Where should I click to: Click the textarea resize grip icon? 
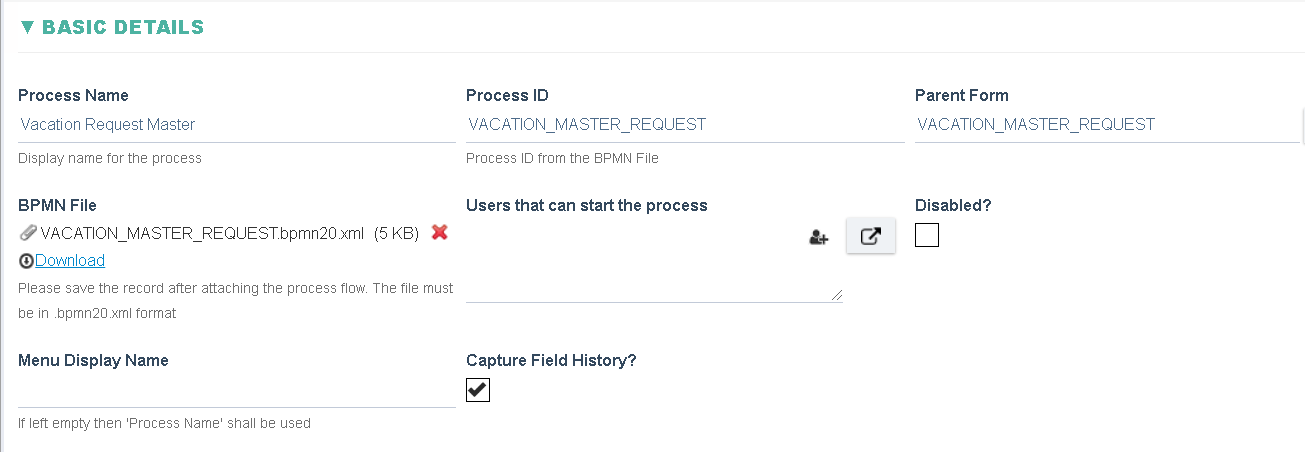click(x=837, y=295)
